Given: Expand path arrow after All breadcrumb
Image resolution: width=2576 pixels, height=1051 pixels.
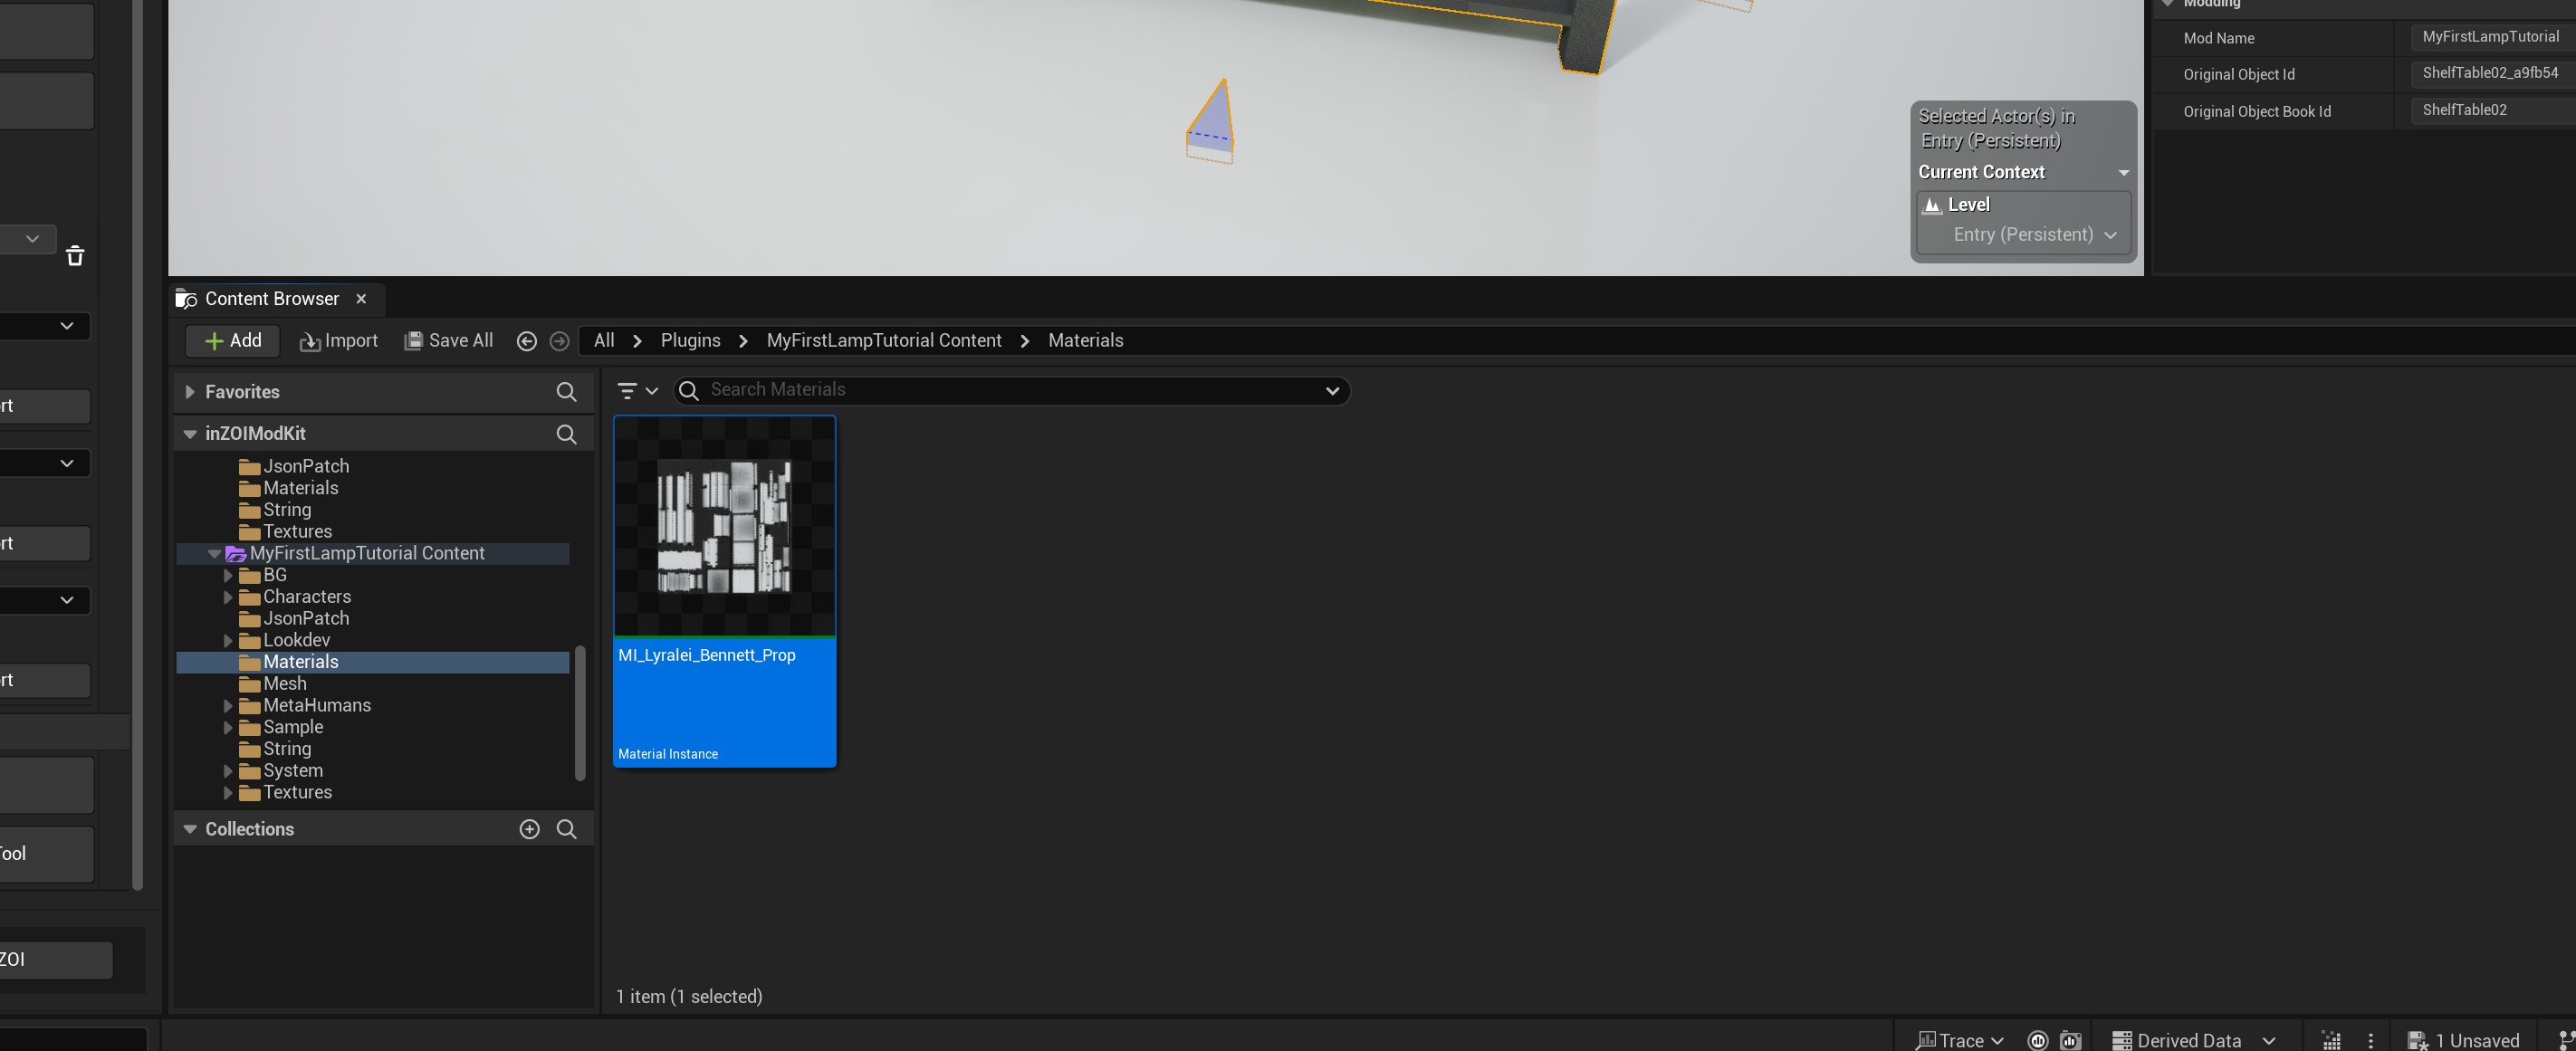Looking at the screenshot, I should click(x=637, y=341).
